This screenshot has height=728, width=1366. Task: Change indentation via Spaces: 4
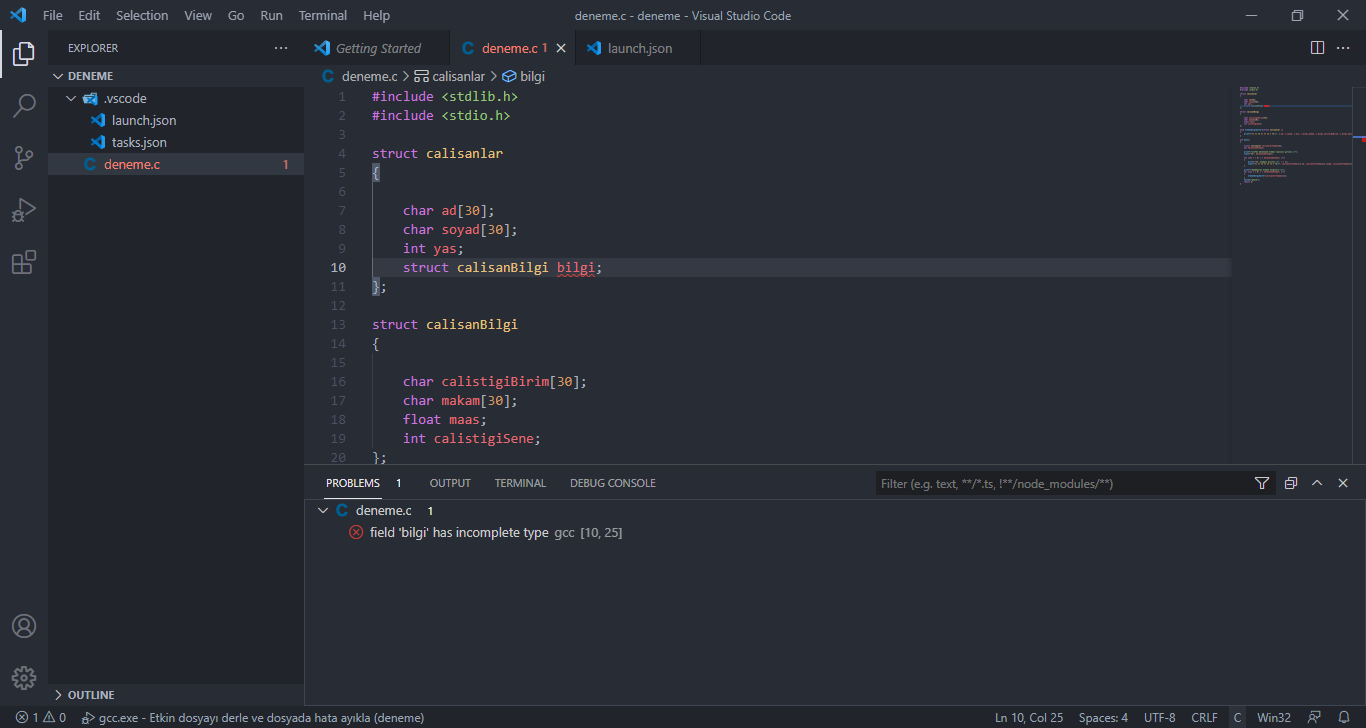click(x=1103, y=718)
